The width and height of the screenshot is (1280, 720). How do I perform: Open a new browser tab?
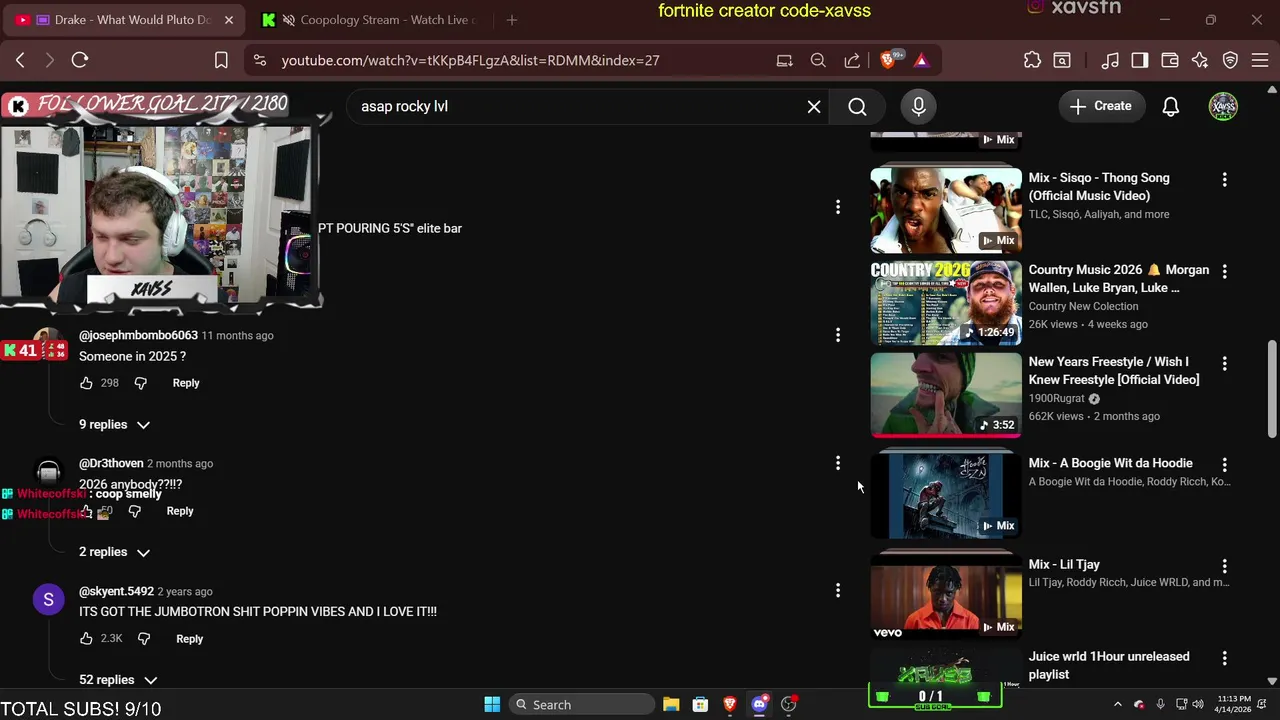tap(512, 20)
